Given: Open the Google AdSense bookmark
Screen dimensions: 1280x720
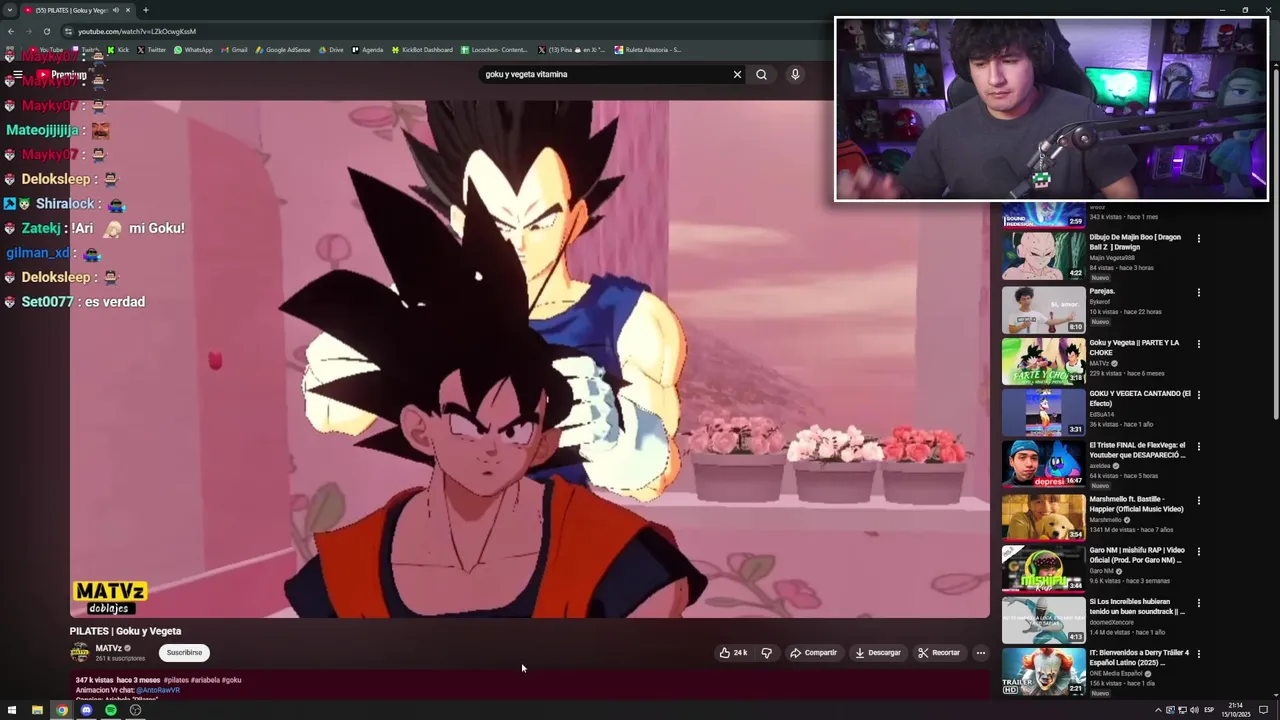Looking at the screenshot, I should point(283,50).
